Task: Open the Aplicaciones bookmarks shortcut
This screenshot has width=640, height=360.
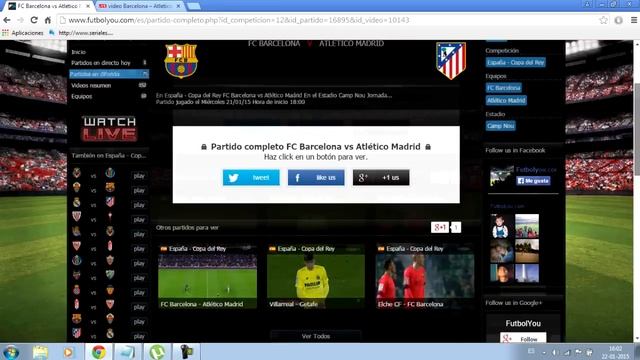Action: [23, 33]
